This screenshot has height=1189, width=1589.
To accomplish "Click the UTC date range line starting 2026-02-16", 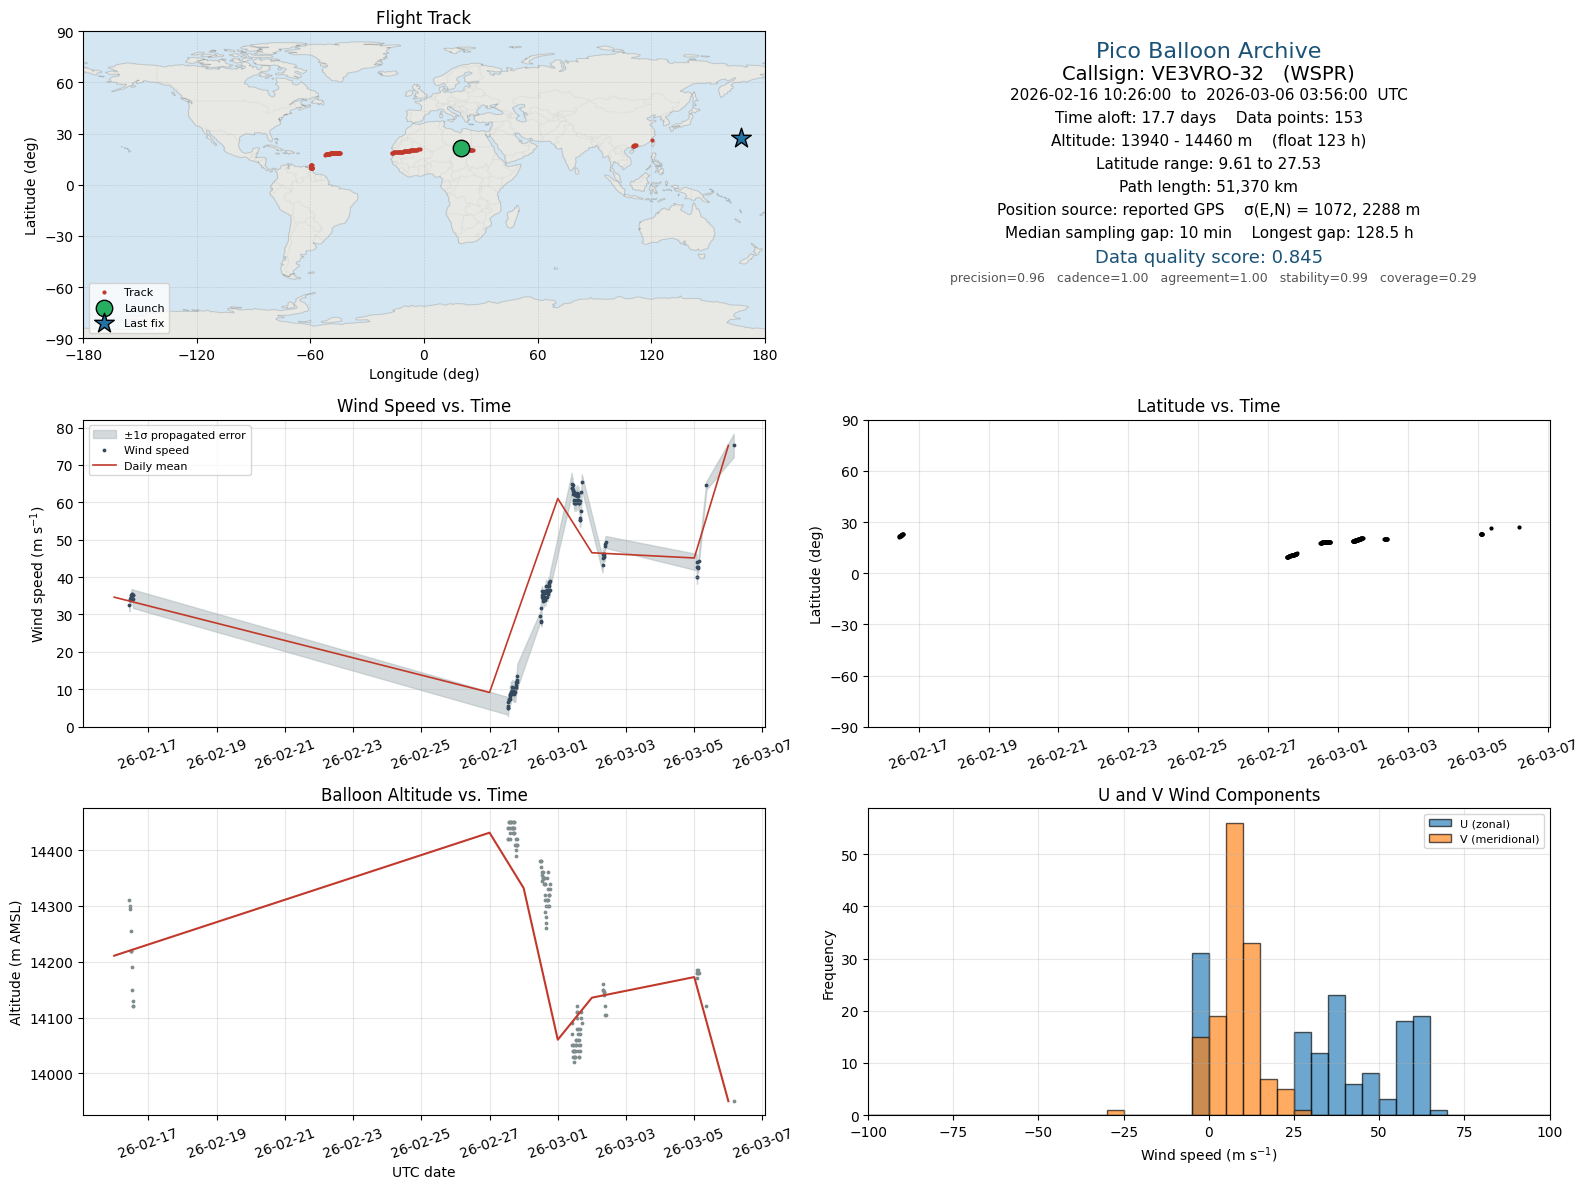I will coord(1208,95).
